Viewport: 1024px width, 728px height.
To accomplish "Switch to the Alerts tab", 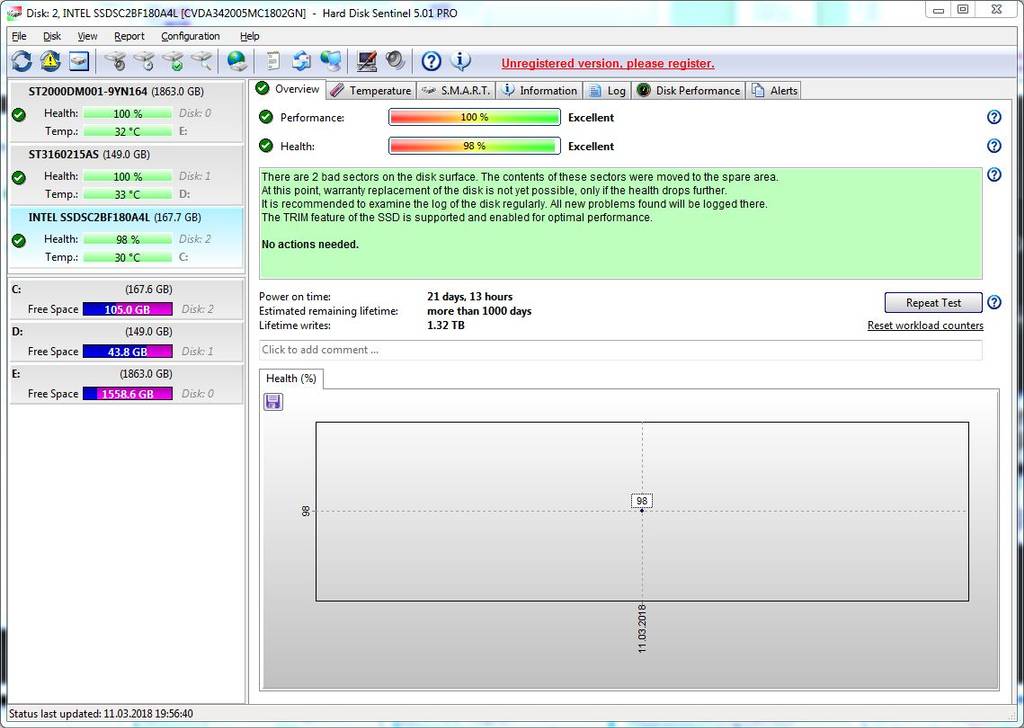I will coord(775,90).
